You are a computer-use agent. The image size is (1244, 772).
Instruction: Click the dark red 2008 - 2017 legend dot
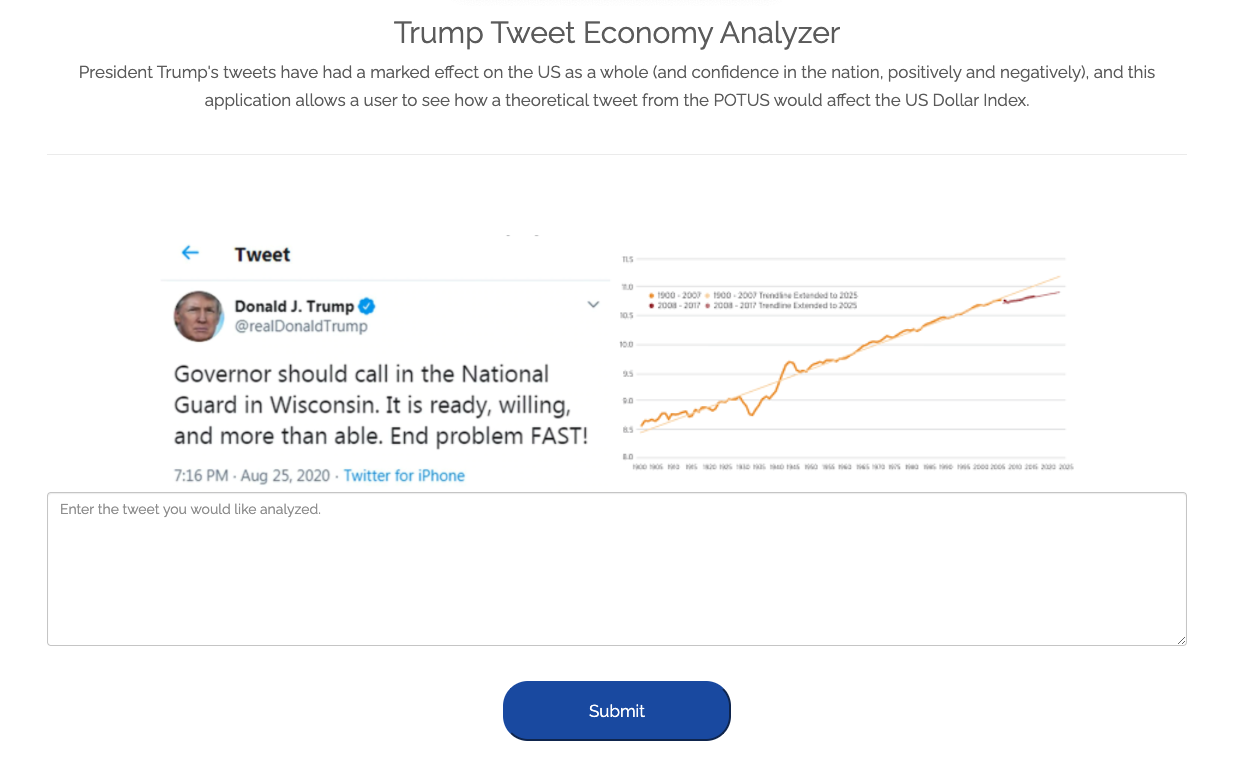coord(651,305)
